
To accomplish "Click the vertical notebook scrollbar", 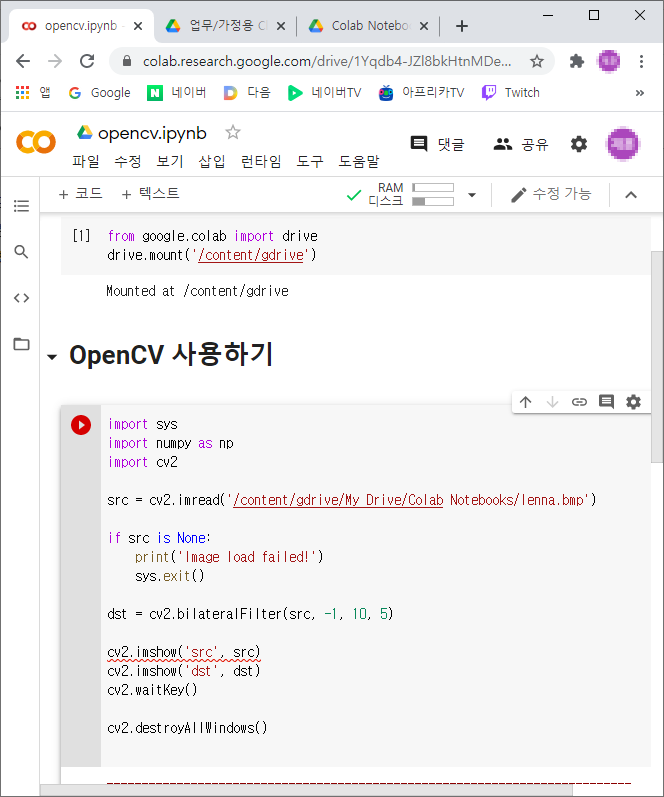I will (656, 356).
